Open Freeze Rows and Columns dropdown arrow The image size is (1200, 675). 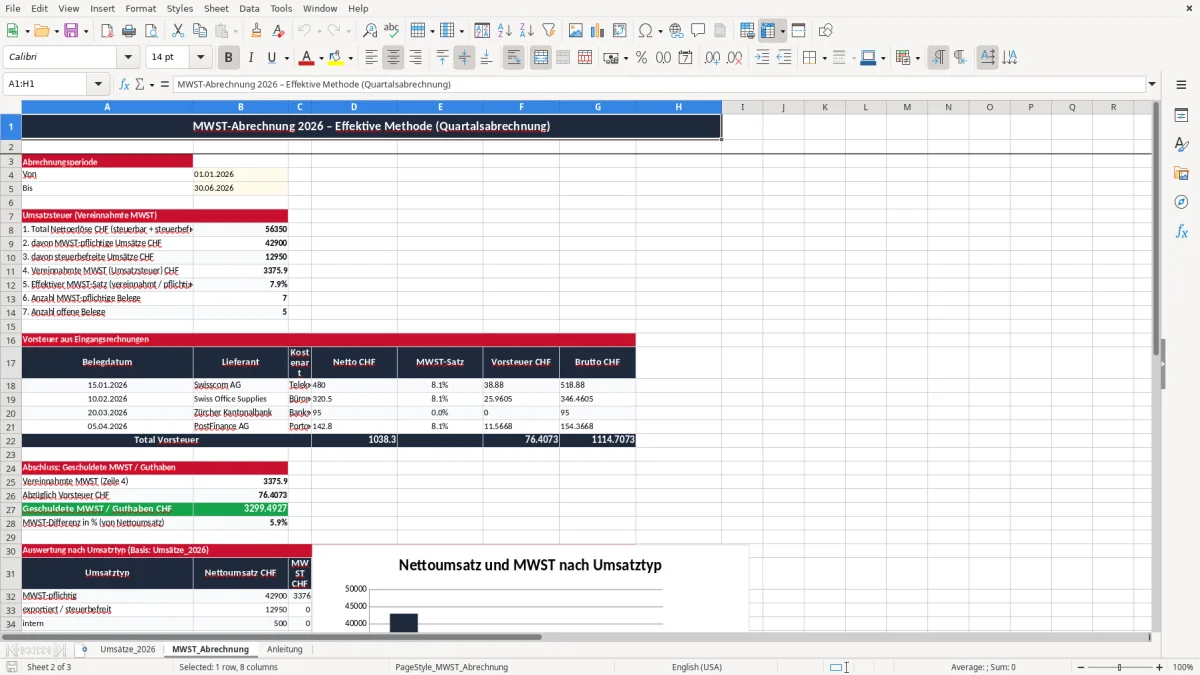click(783, 31)
